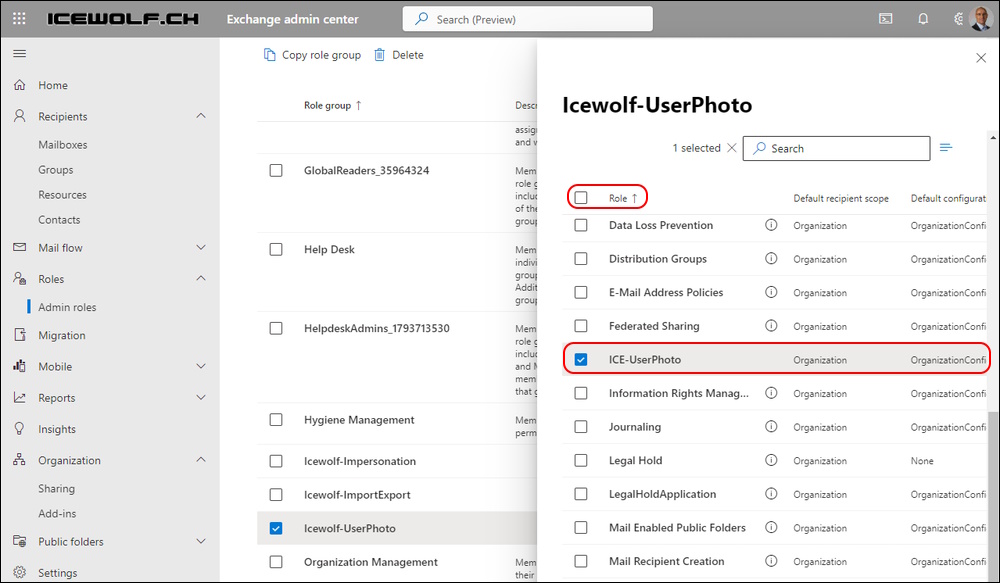Open Organization Management role group
This screenshot has width=1000, height=583.
[x=371, y=562]
